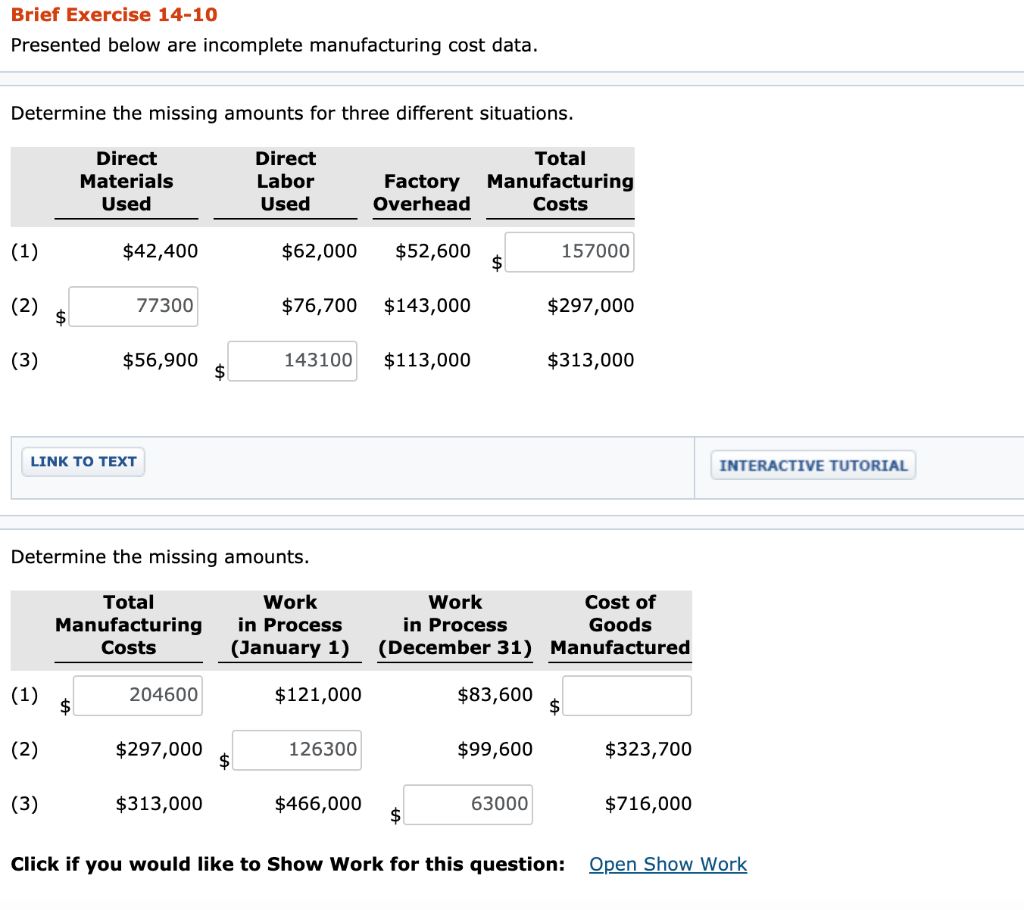Click the Open Show Work link

coord(667,864)
